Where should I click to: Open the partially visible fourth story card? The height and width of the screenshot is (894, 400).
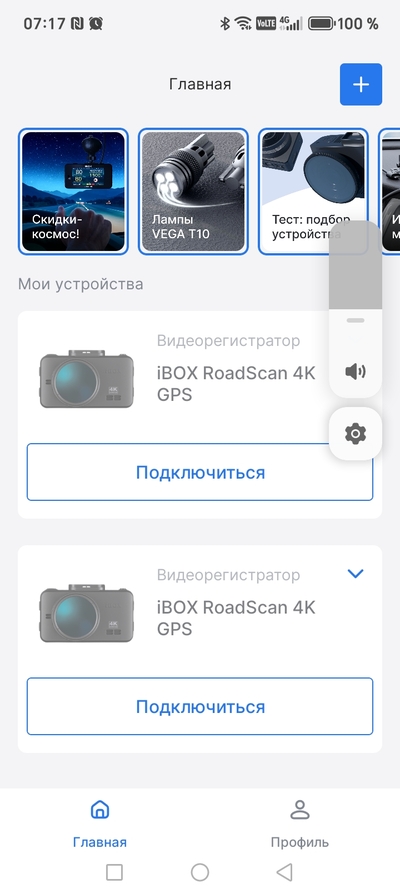tap(389, 192)
